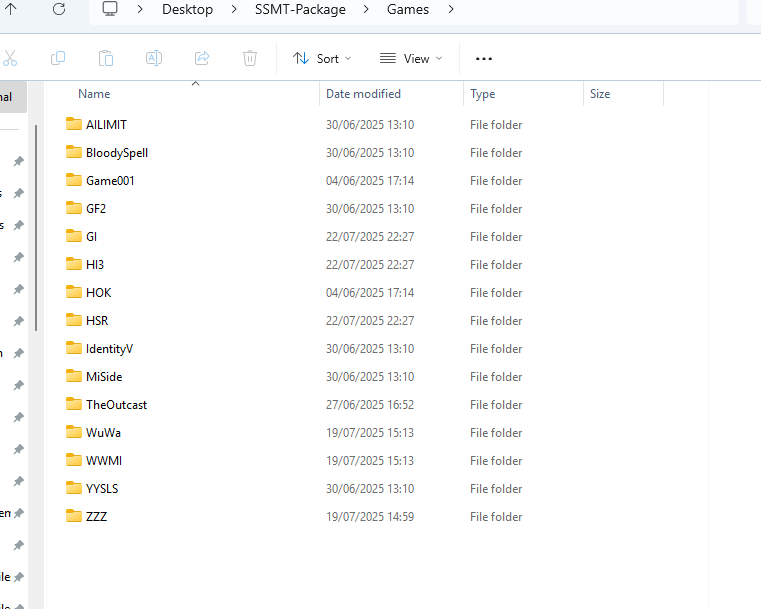Viewport: 761px width, 611px height.
Task: Click the 27/06/2025 16:52 date of TheOutcast
Action: (370, 405)
